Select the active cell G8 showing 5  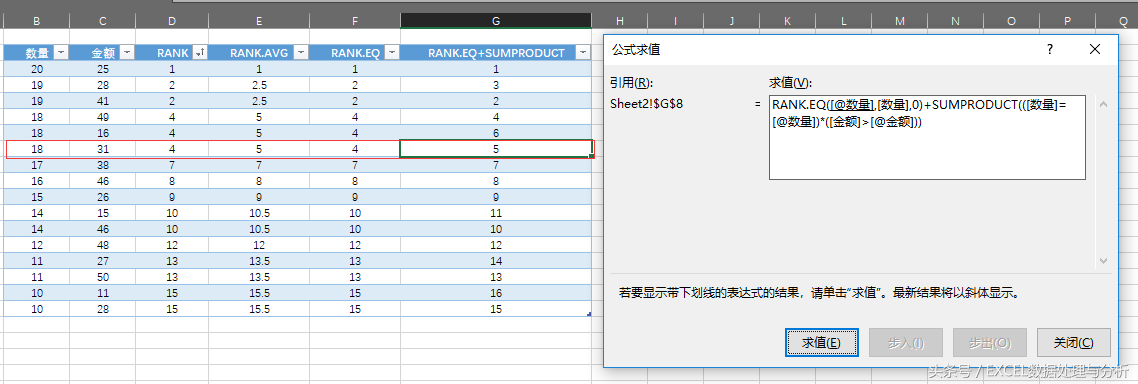[496, 149]
